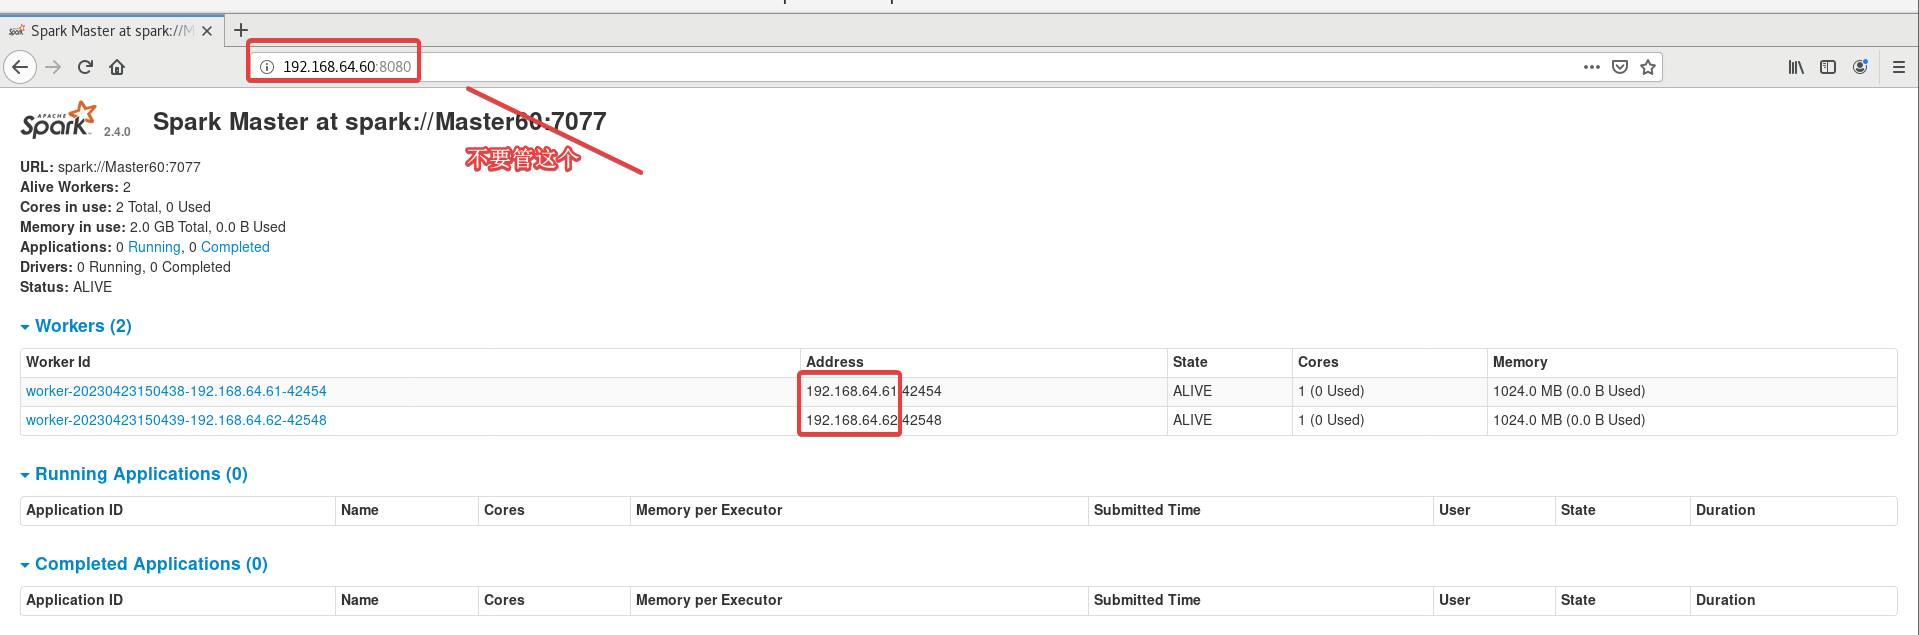The width and height of the screenshot is (1919, 635).
Task: Collapse the Completed Applications (0) section
Action: pos(144,564)
